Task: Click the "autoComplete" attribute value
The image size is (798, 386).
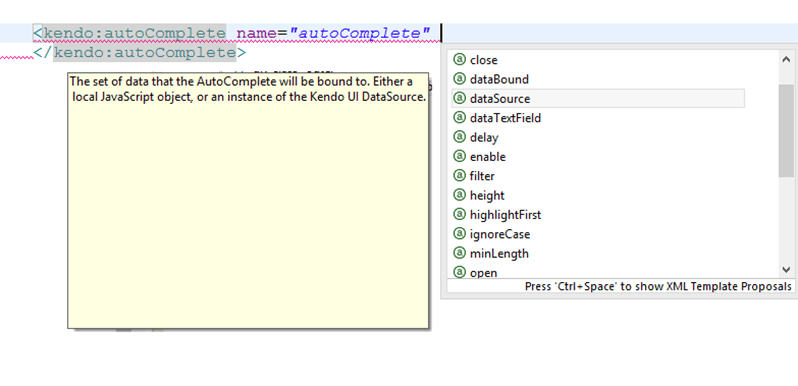Action: click(360, 34)
